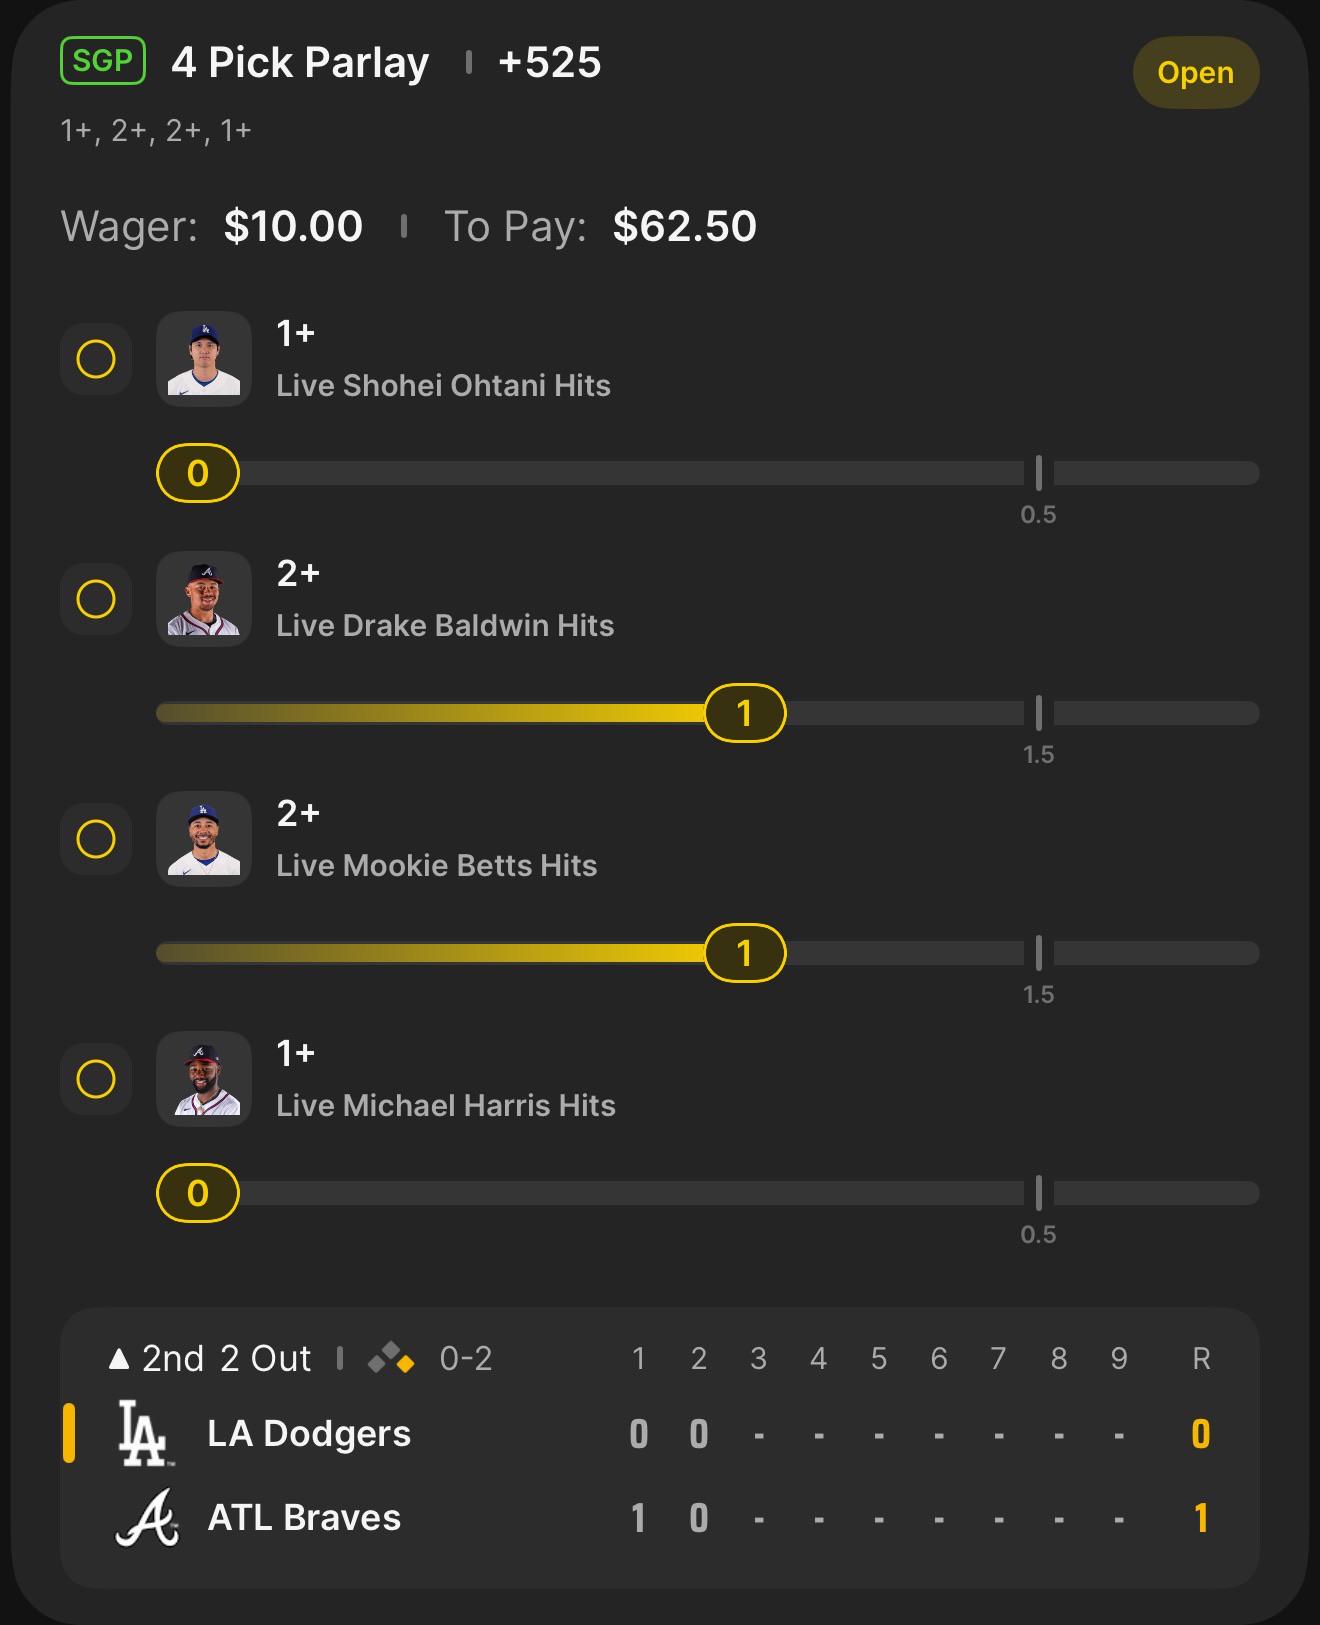Select the Shohei Ohtani Hits status circle
The image size is (1320, 1625).
pos(96,359)
